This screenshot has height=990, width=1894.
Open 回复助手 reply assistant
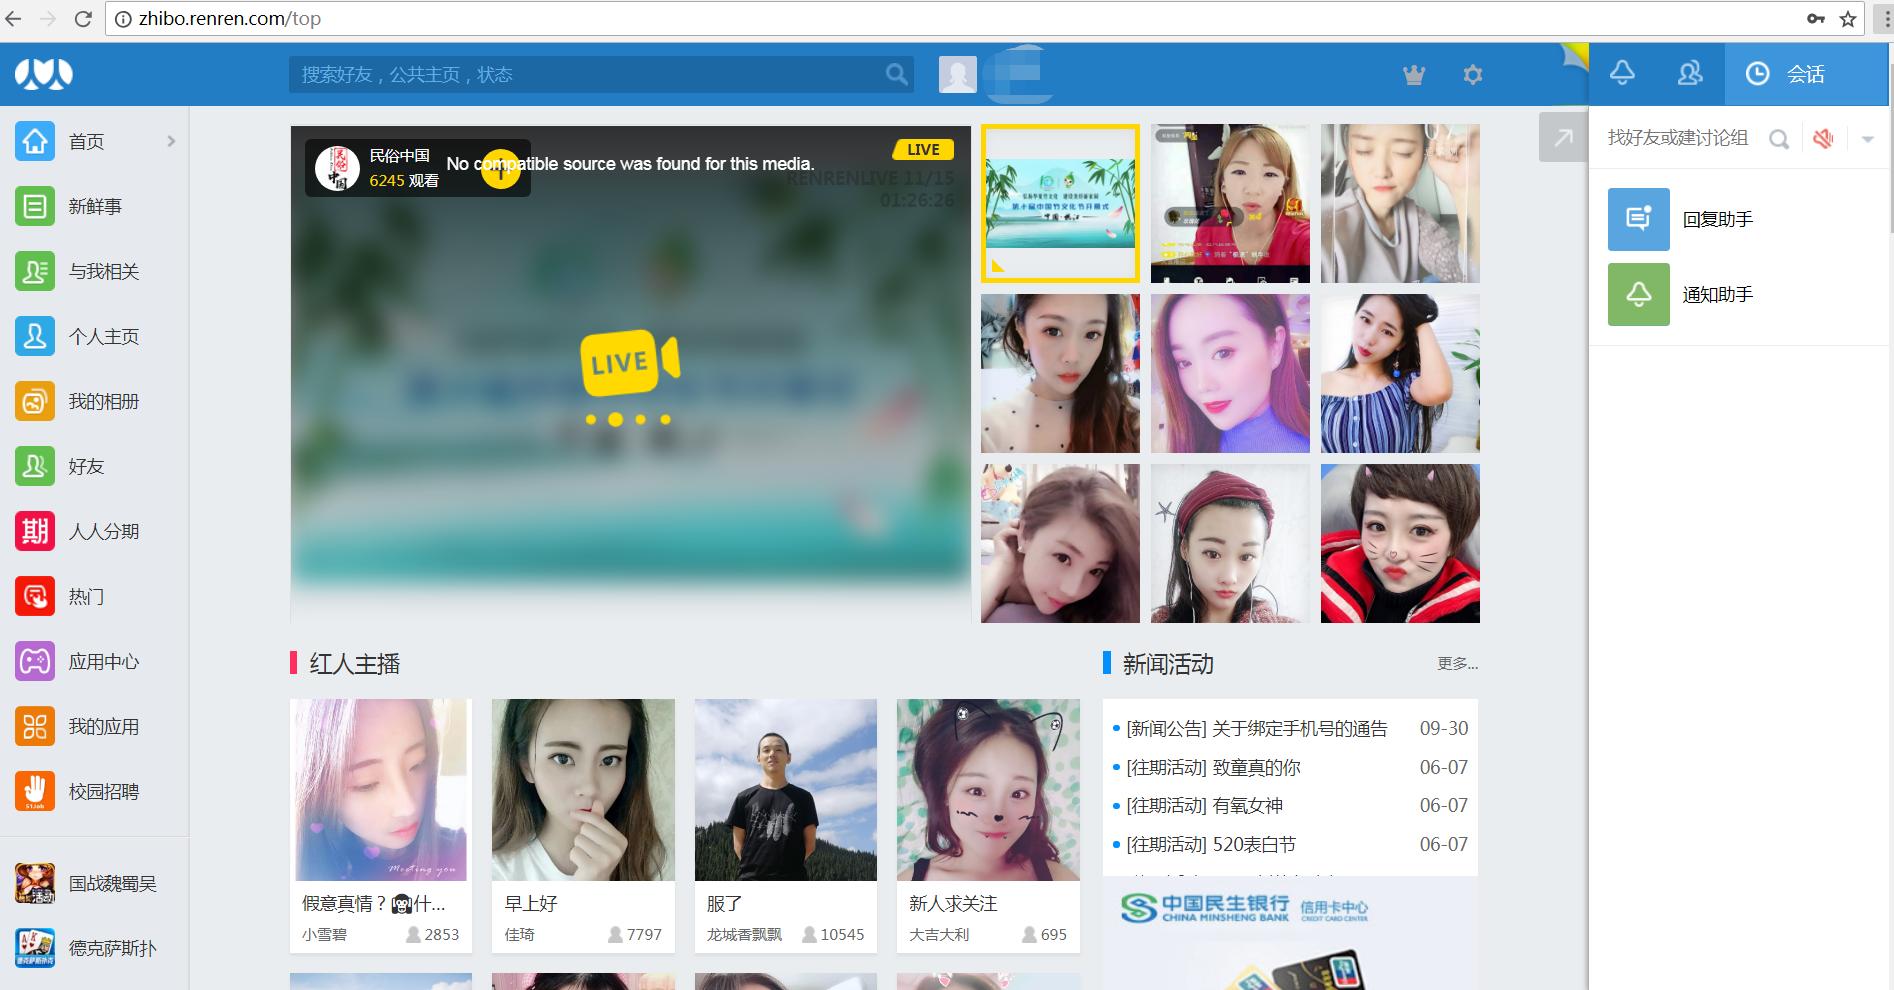tap(1717, 219)
